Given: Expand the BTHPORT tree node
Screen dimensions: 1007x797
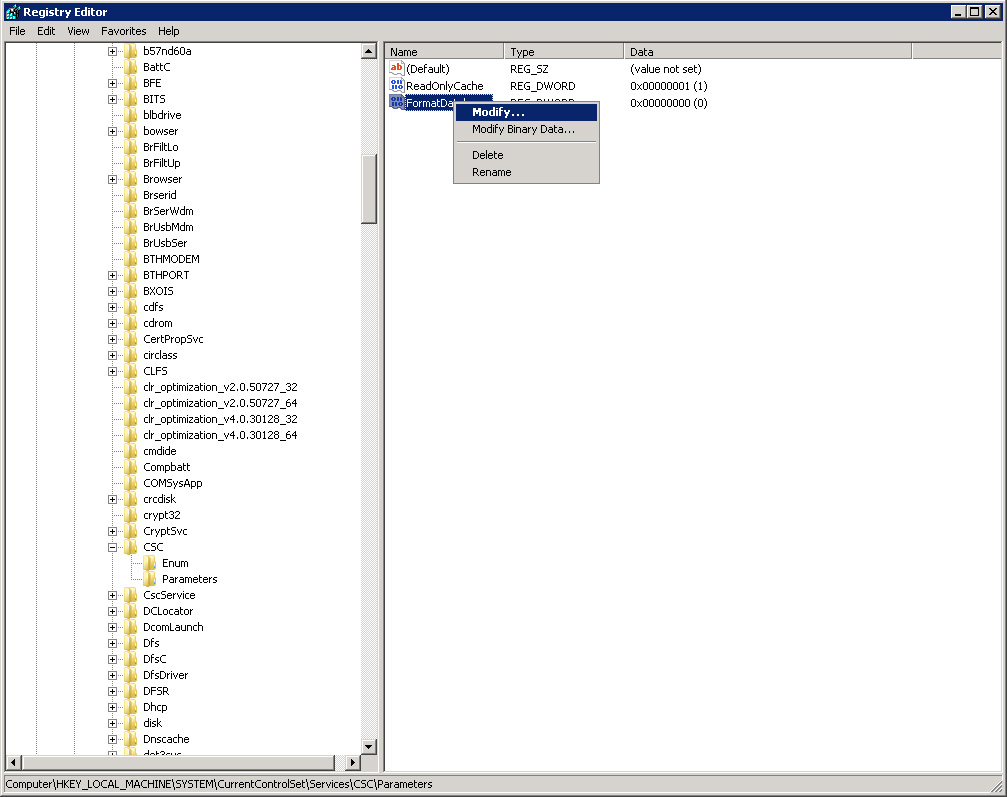Looking at the screenshot, I should pyautogui.click(x=112, y=276).
